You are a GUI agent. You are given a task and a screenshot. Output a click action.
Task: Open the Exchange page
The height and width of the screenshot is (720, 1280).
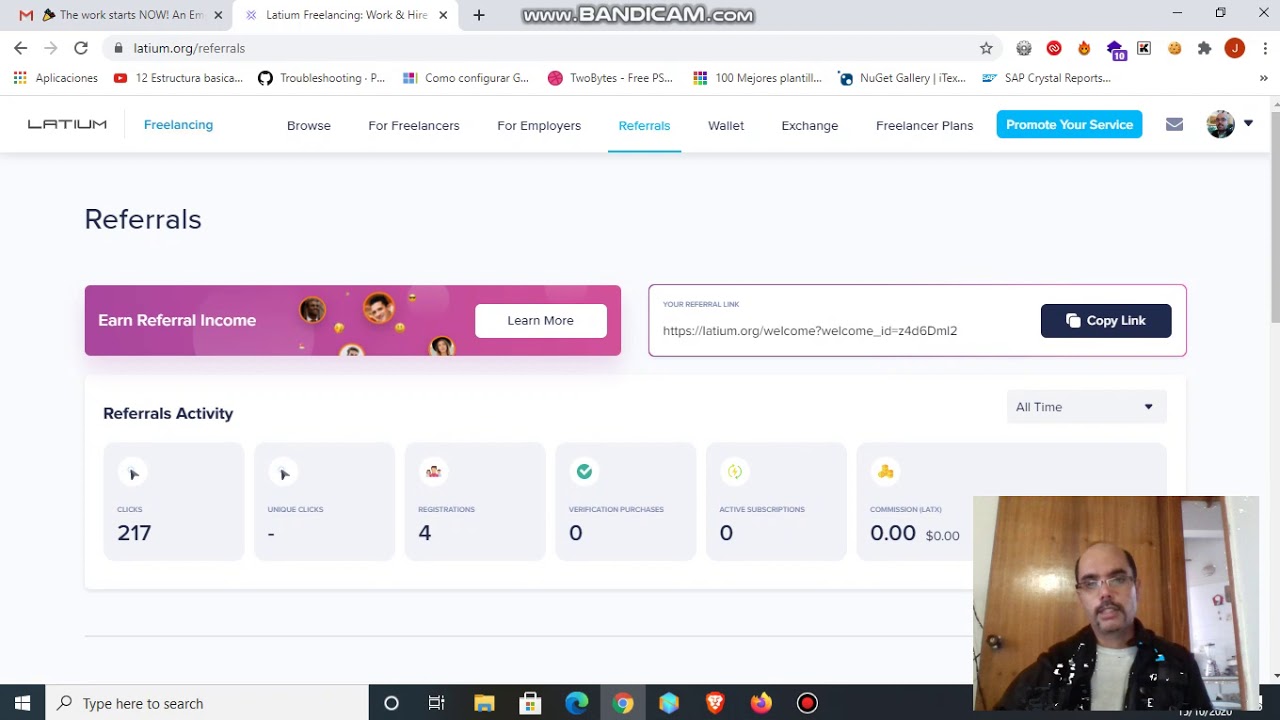(x=810, y=126)
